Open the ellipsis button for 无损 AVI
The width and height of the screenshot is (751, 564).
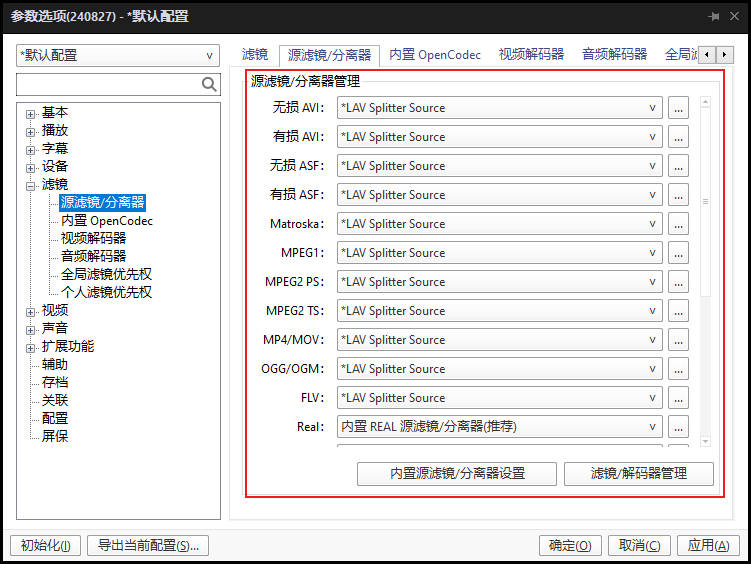click(678, 108)
